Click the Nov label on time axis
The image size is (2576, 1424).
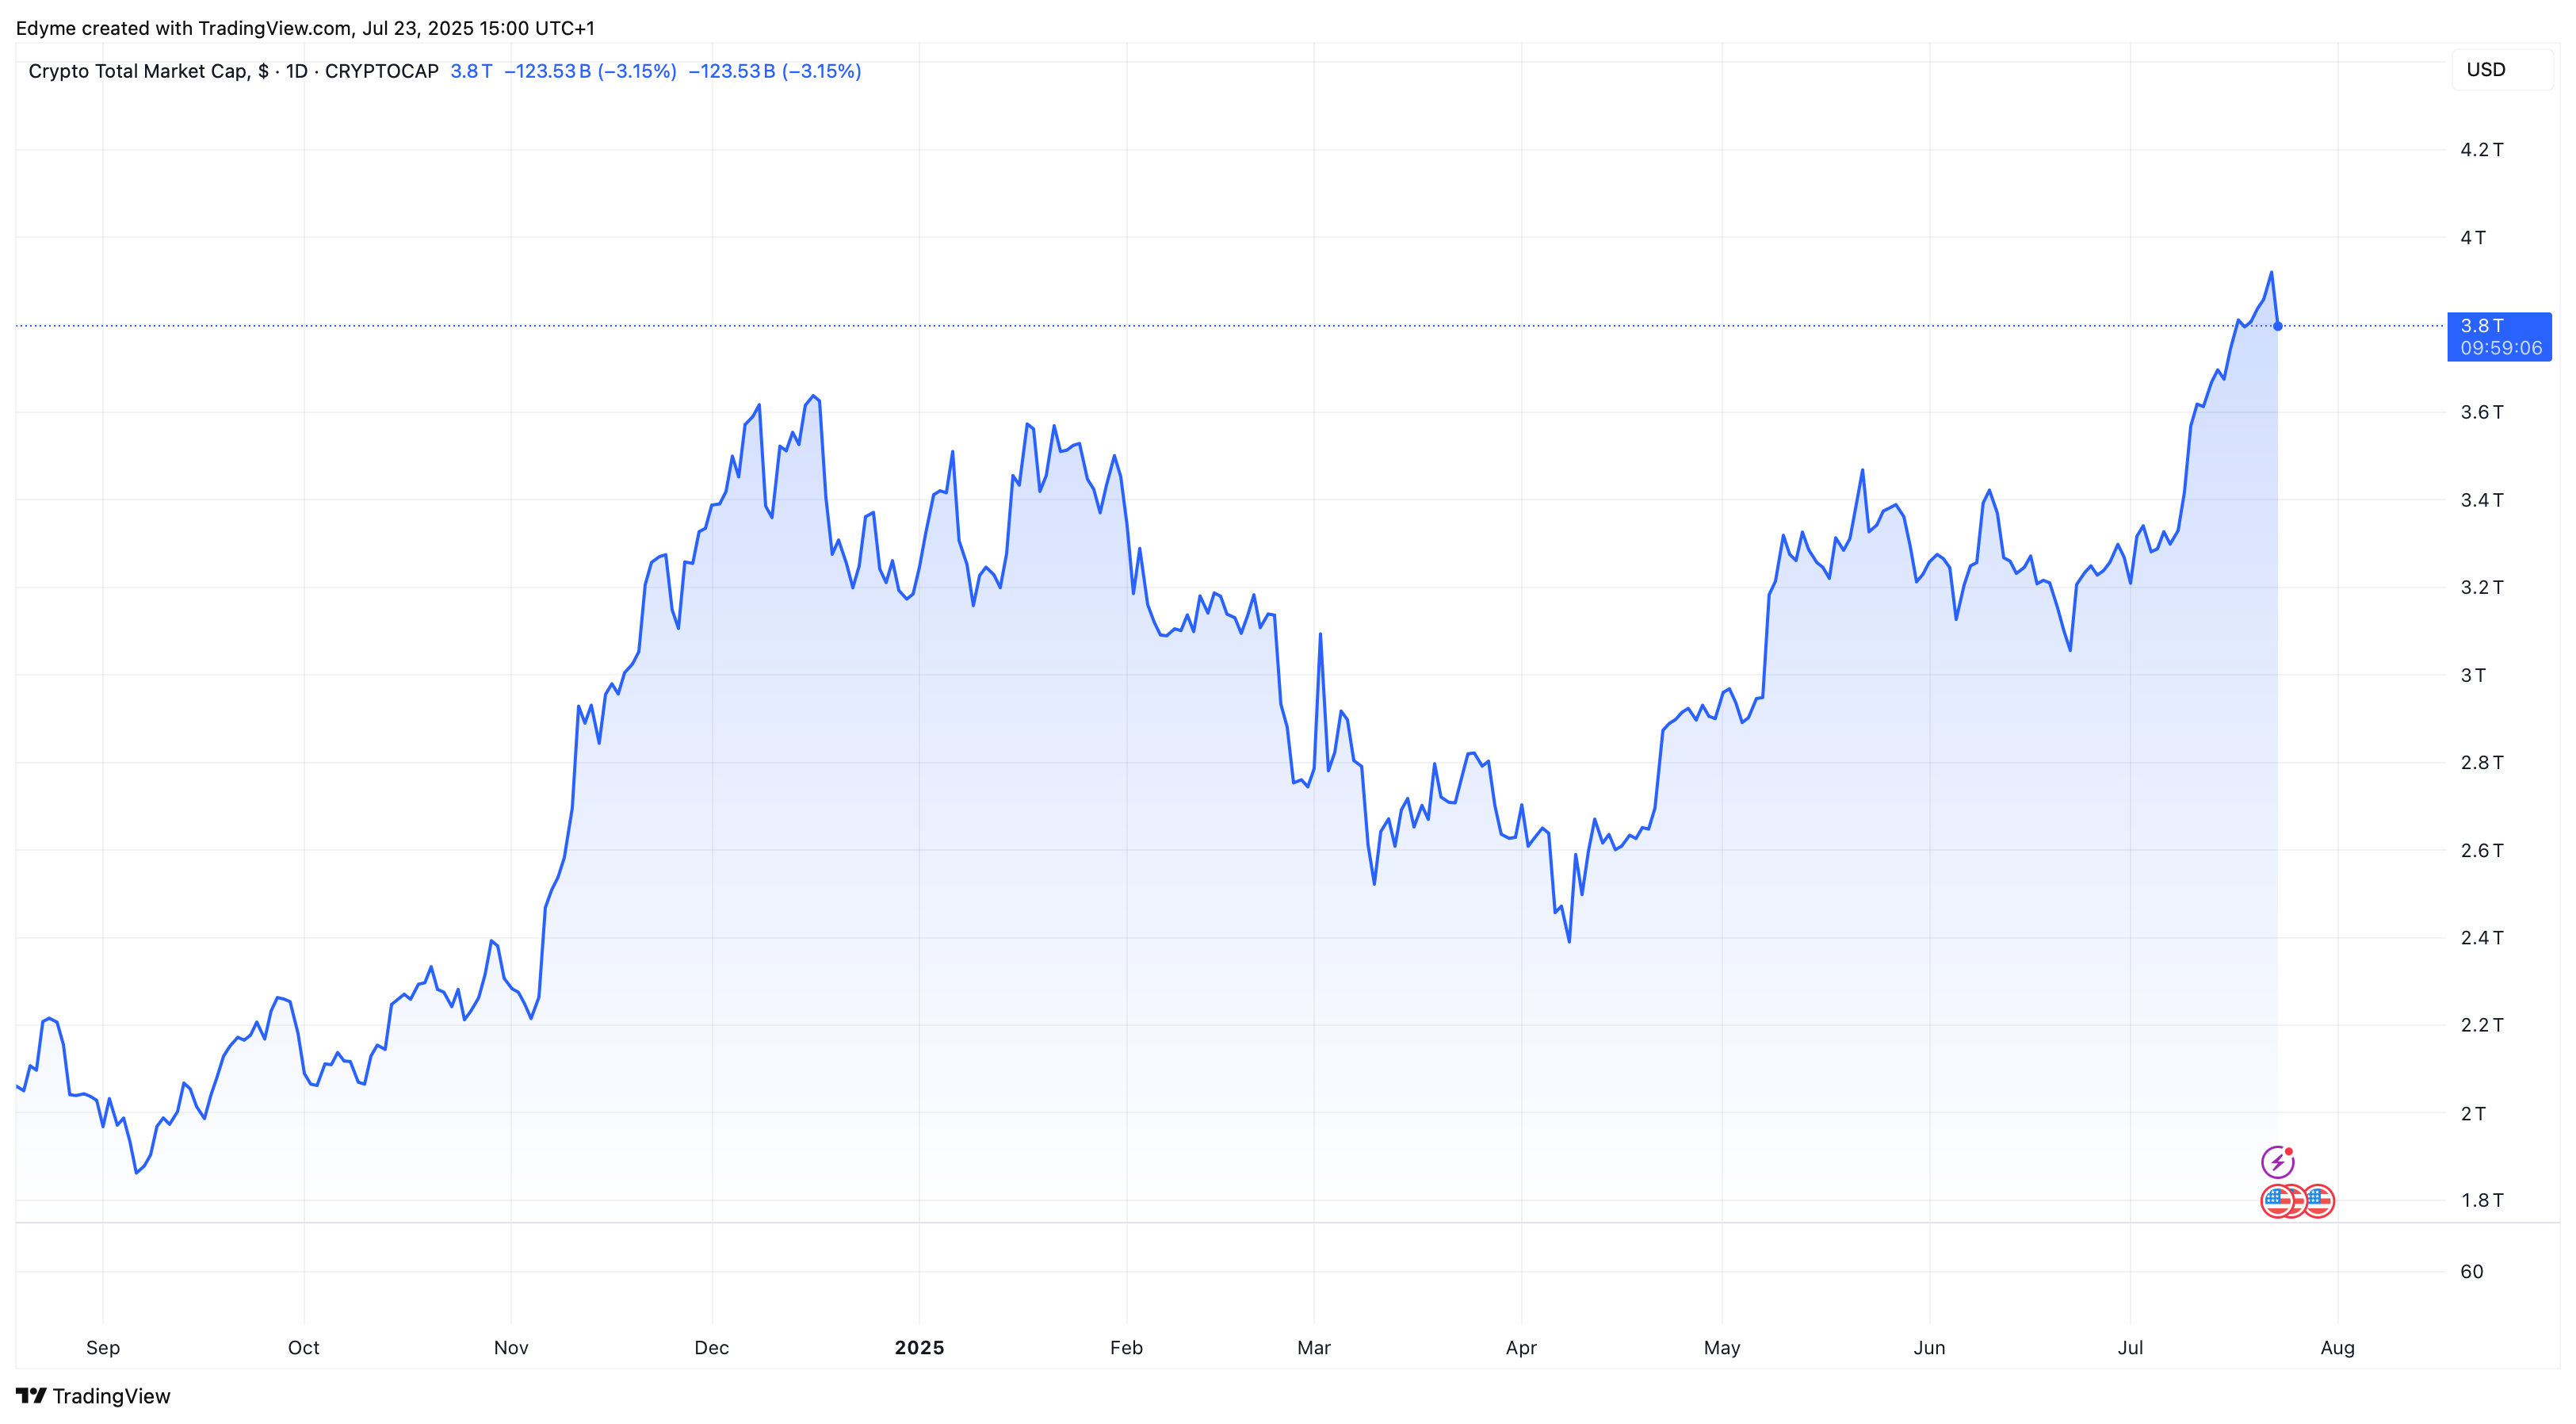pos(511,1348)
